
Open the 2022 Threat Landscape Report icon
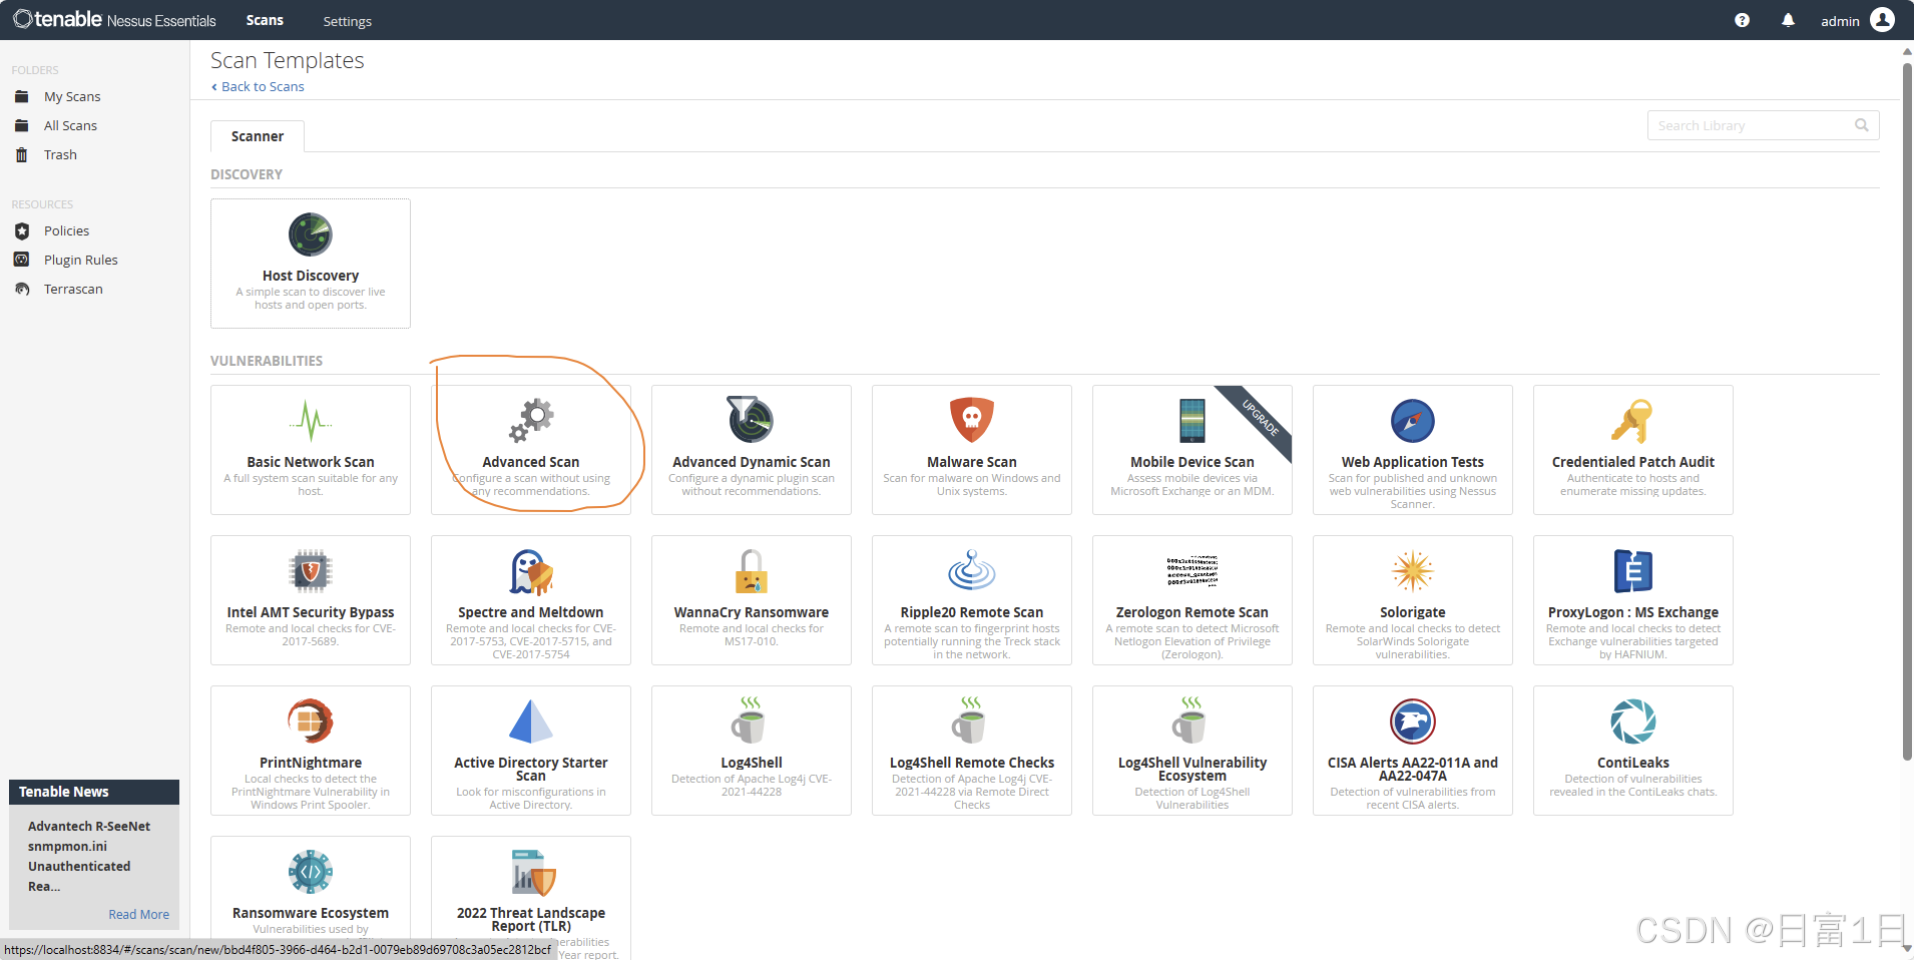531,872
